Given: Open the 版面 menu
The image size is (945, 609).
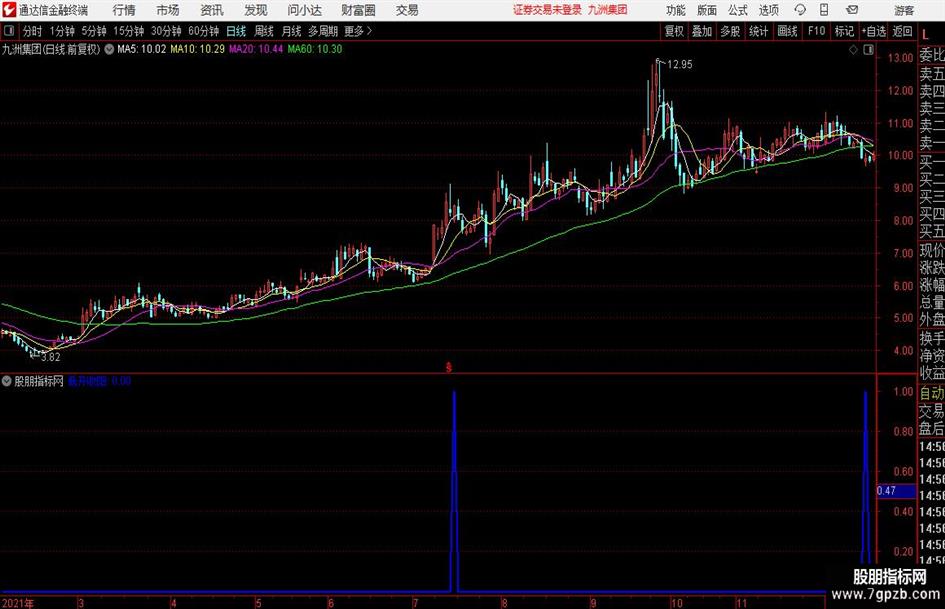Looking at the screenshot, I should point(707,10).
